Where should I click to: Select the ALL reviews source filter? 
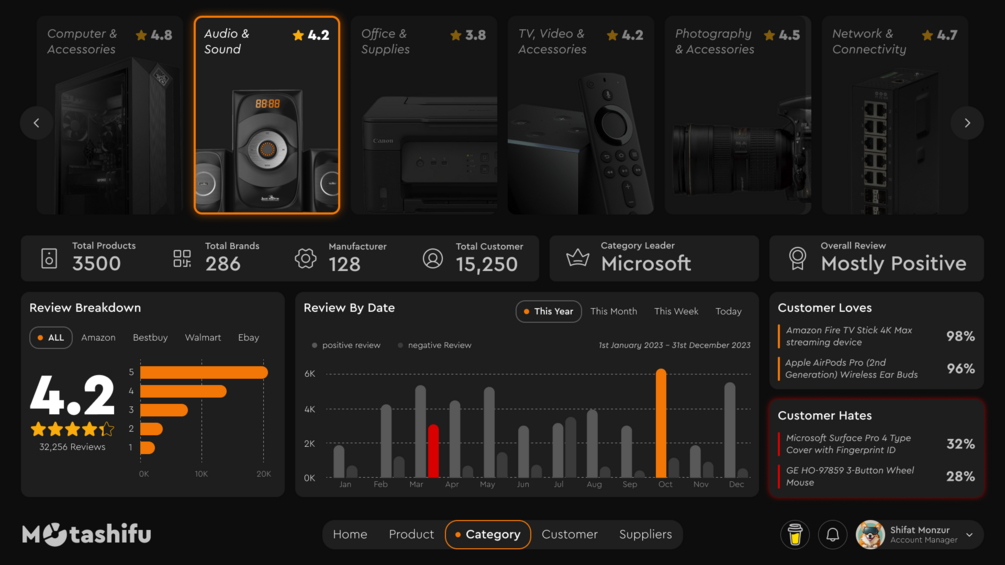coord(51,338)
